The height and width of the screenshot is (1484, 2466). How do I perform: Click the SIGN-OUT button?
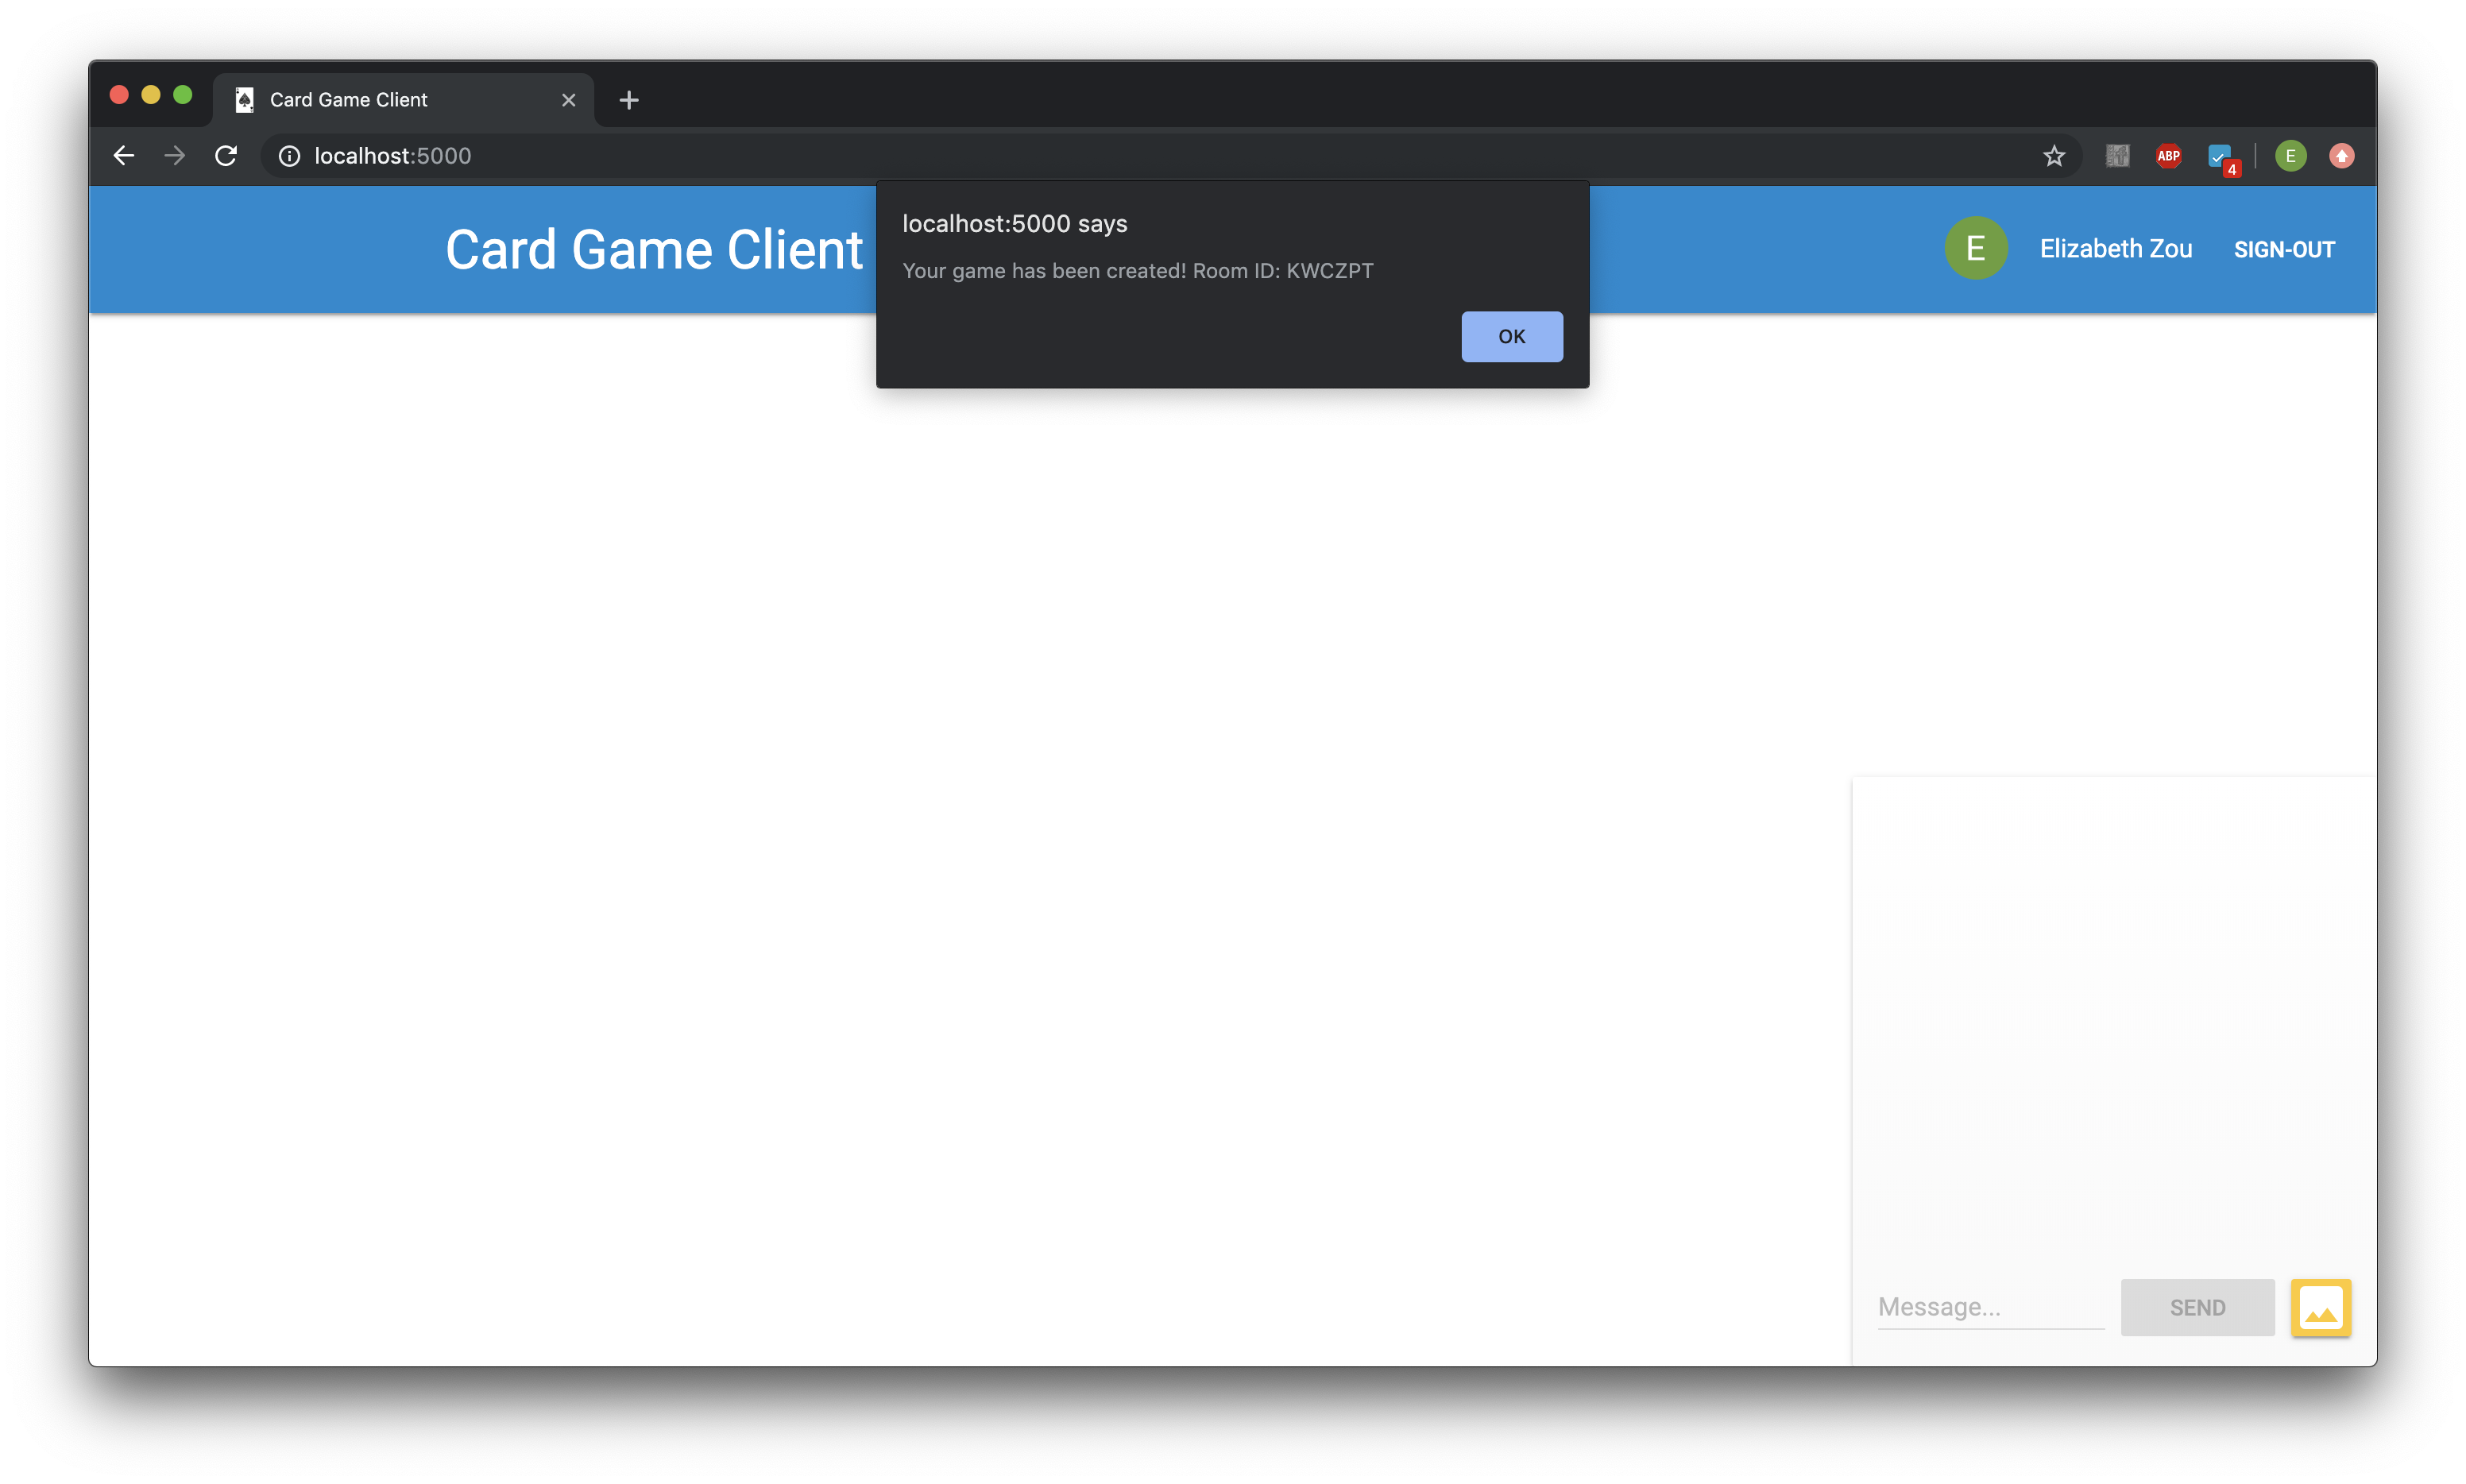(2284, 249)
